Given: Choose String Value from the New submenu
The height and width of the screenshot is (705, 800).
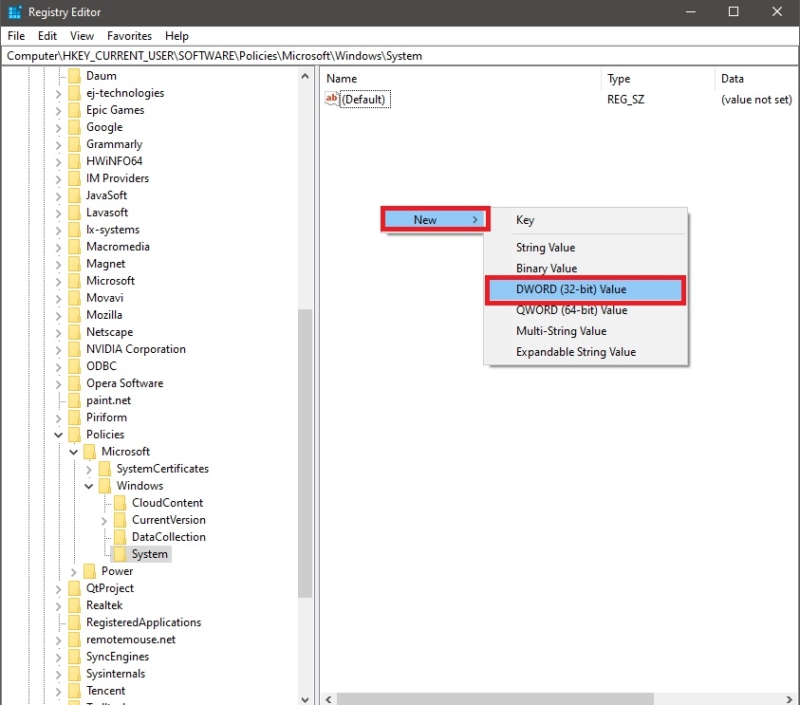Looking at the screenshot, I should [x=547, y=247].
